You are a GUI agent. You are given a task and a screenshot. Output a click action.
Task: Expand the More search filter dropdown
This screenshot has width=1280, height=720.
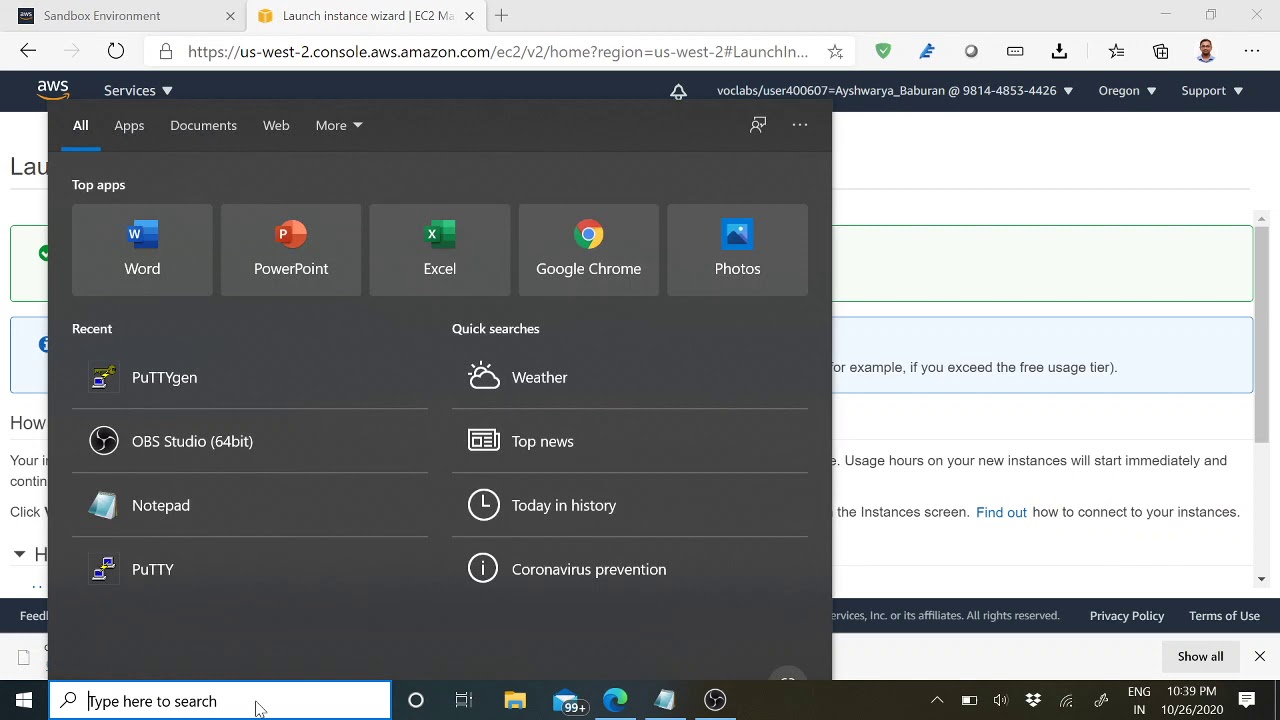[x=339, y=125]
